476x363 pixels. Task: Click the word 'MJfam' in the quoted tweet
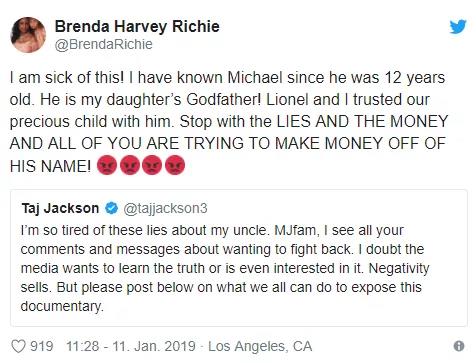click(x=294, y=231)
